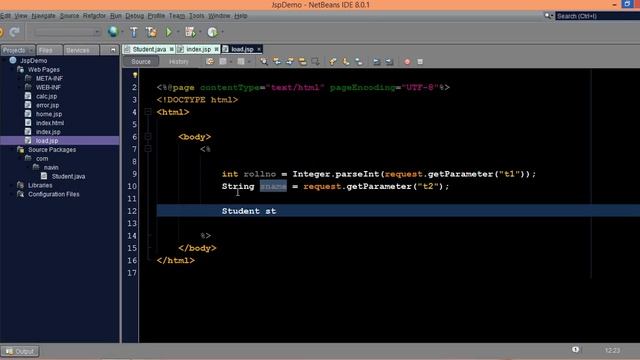The image size is (640, 360).
Task: Start macro recording red button
Action: [x=407, y=62]
